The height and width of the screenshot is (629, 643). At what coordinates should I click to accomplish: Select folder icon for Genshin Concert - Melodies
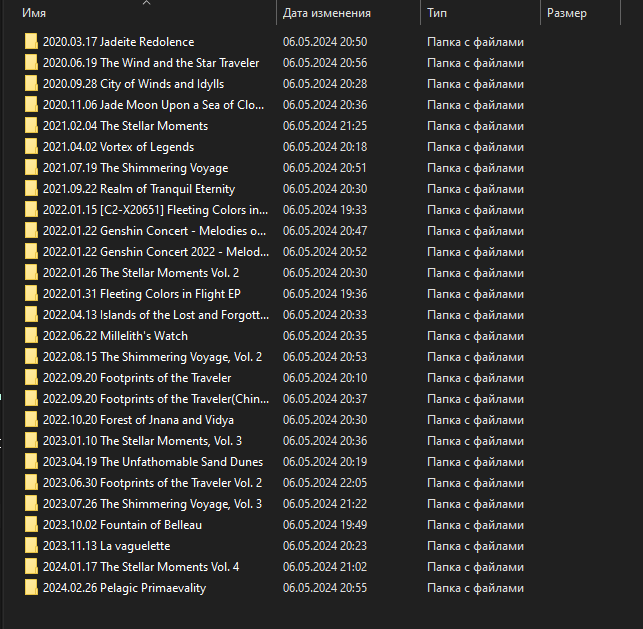pos(31,231)
